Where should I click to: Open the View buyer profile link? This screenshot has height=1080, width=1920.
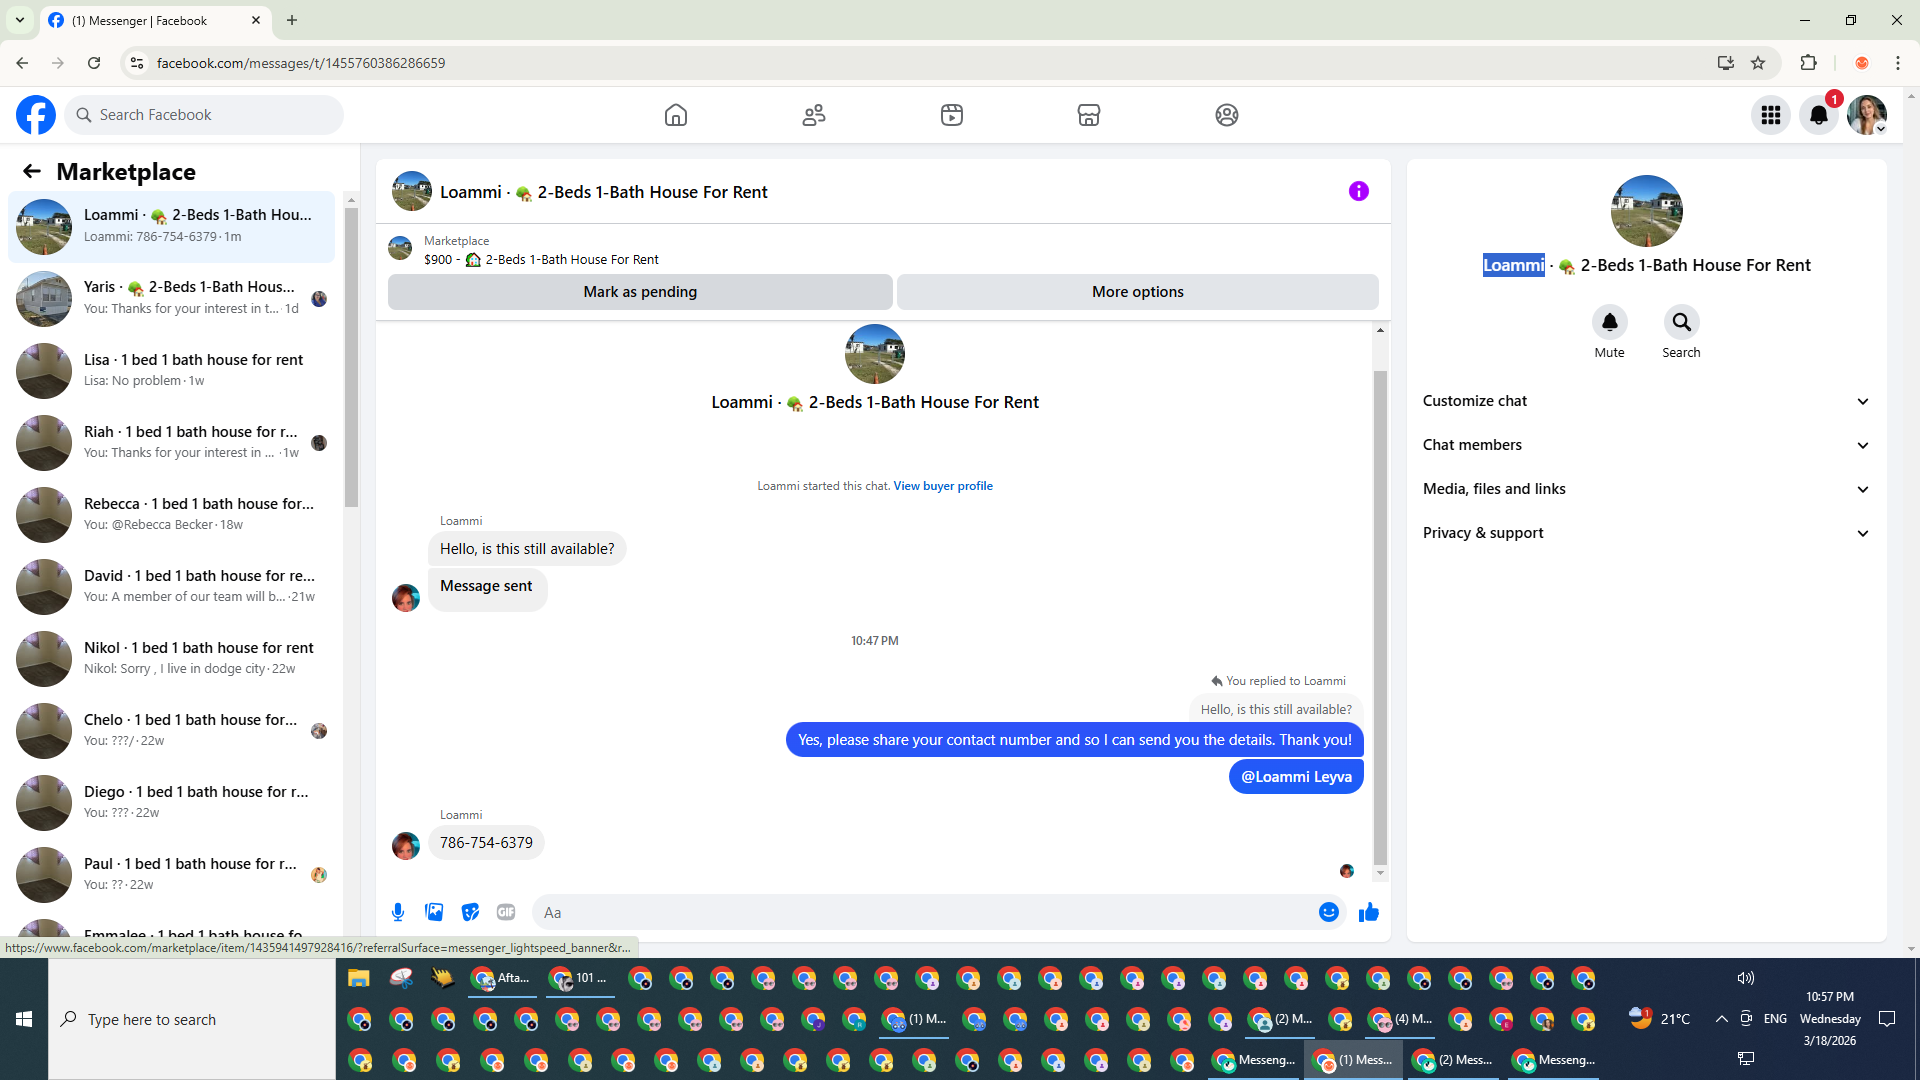(942, 486)
